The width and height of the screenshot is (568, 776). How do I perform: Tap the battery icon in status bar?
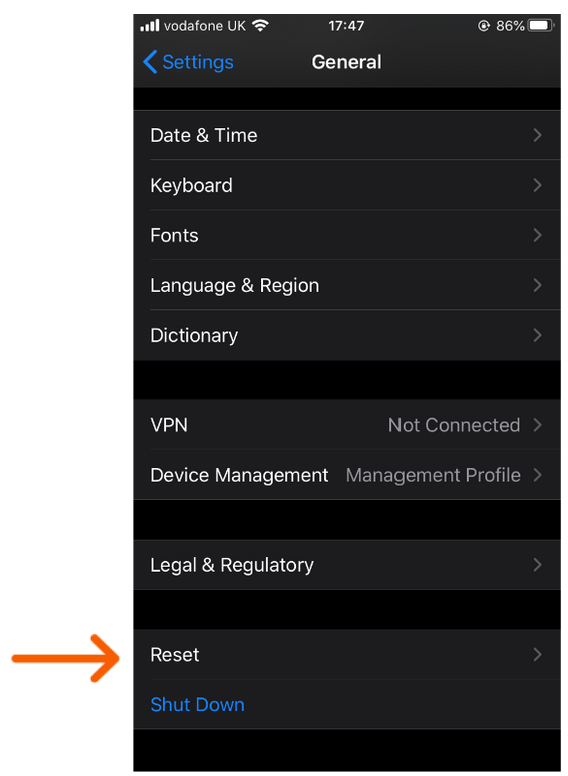coord(541,25)
